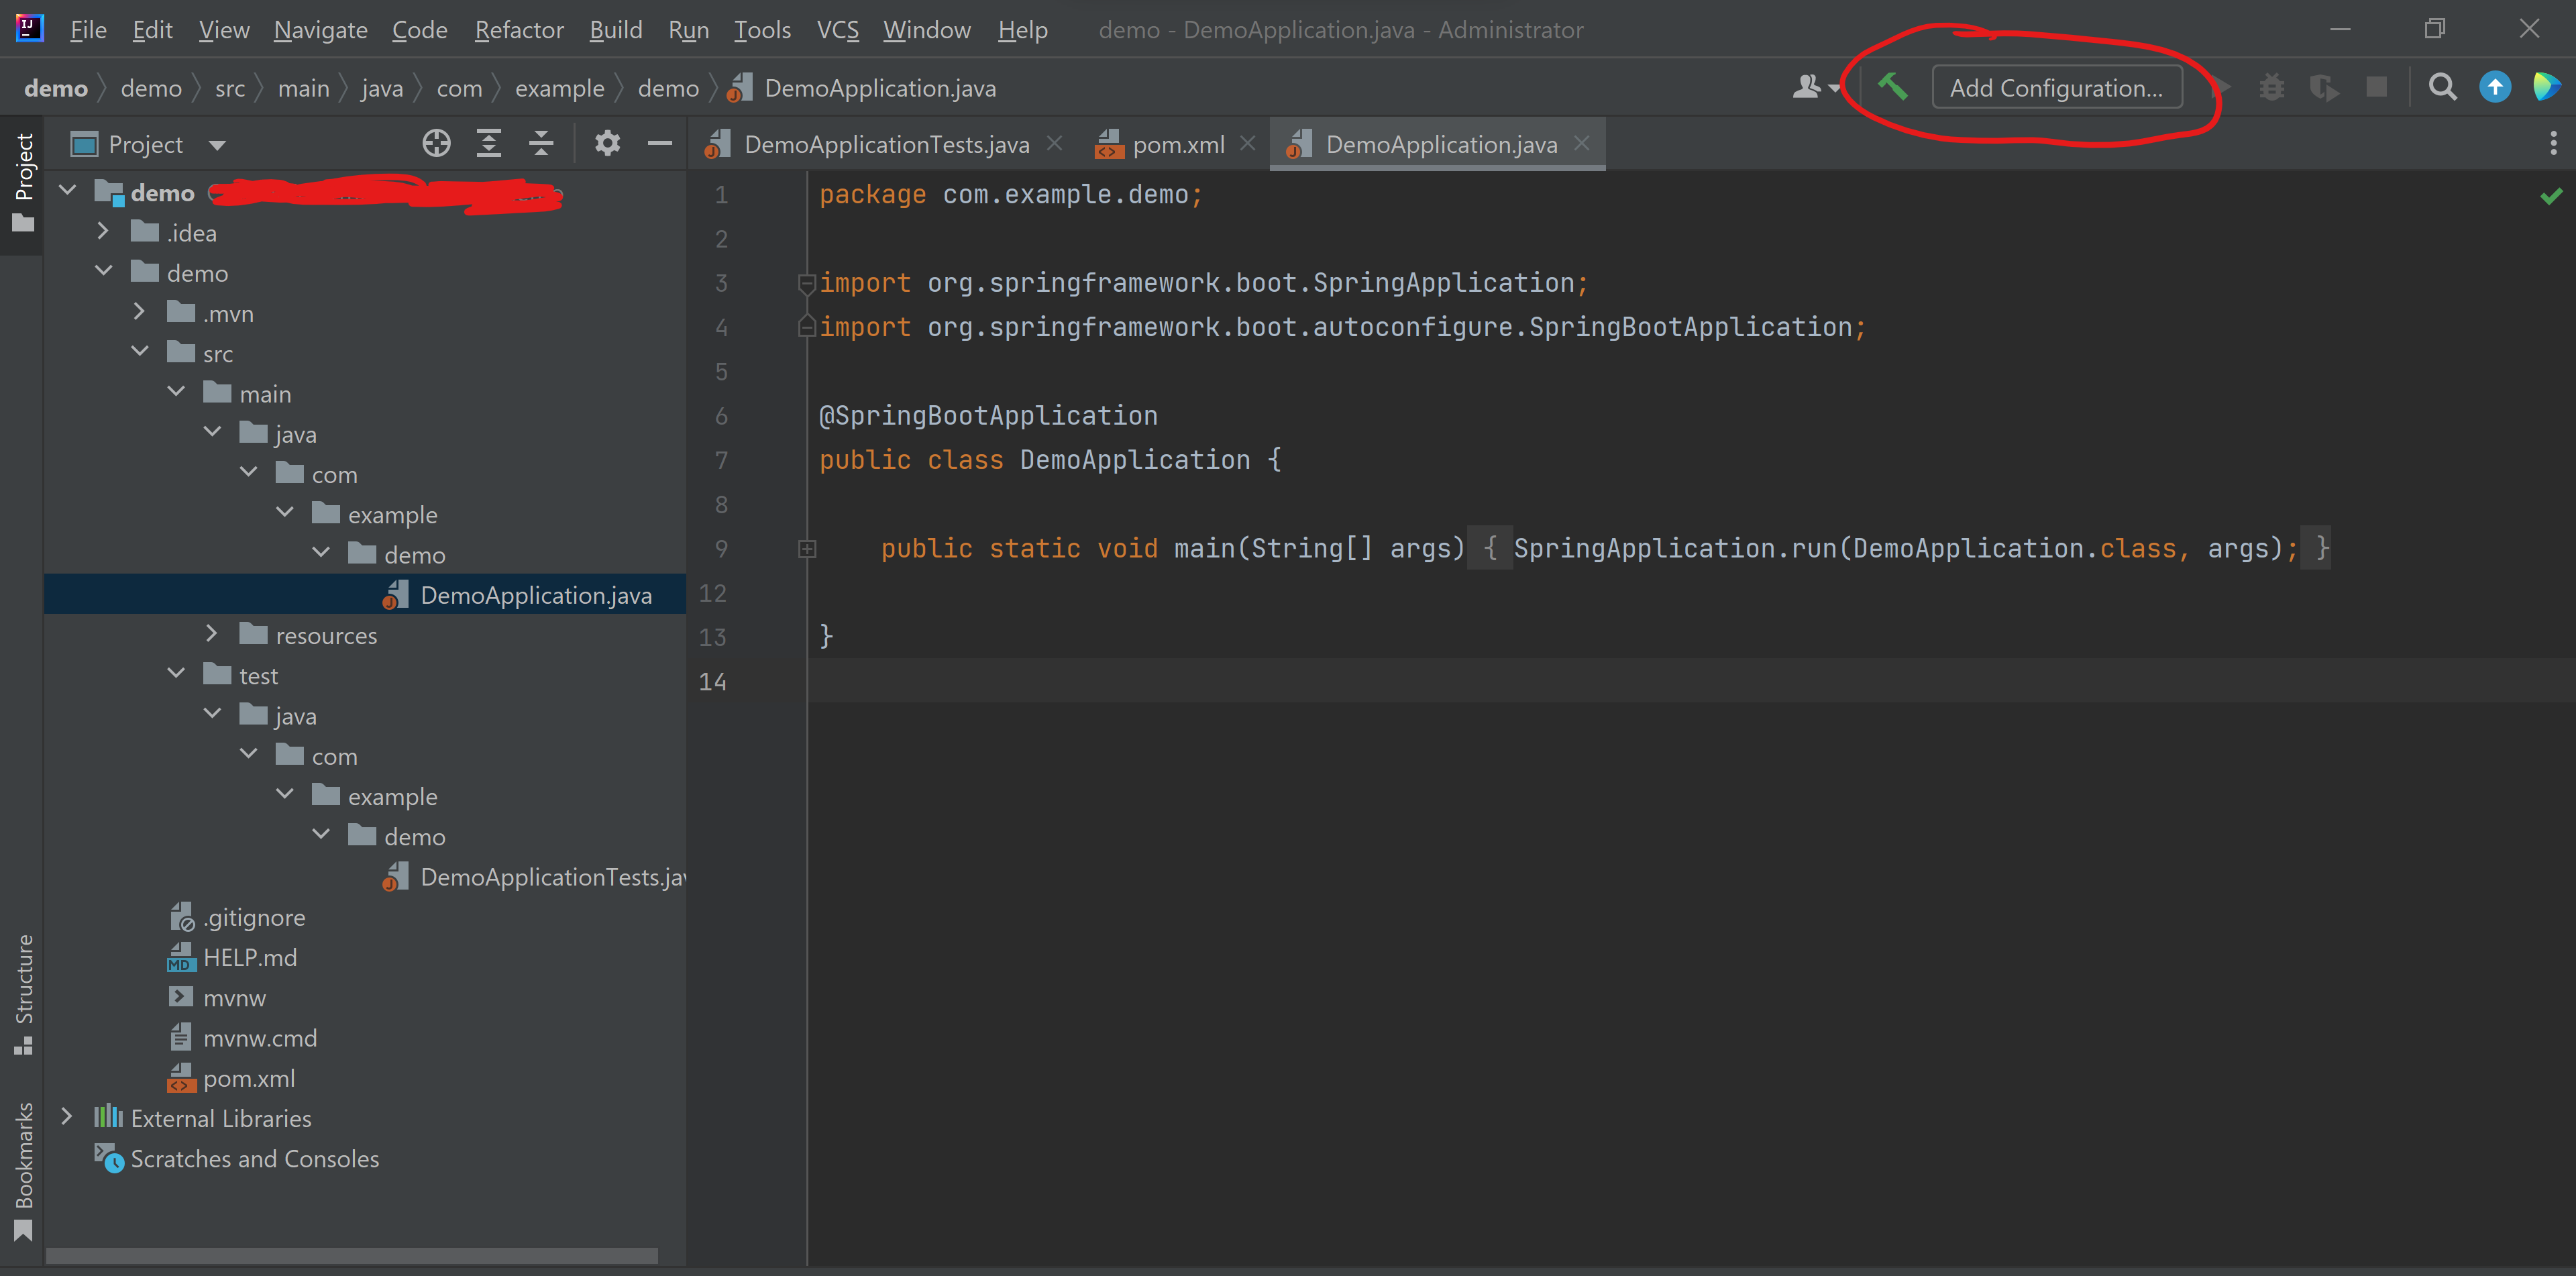
Task: Hide the Project panel with minus icon
Action: pyautogui.click(x=660, y=144)
